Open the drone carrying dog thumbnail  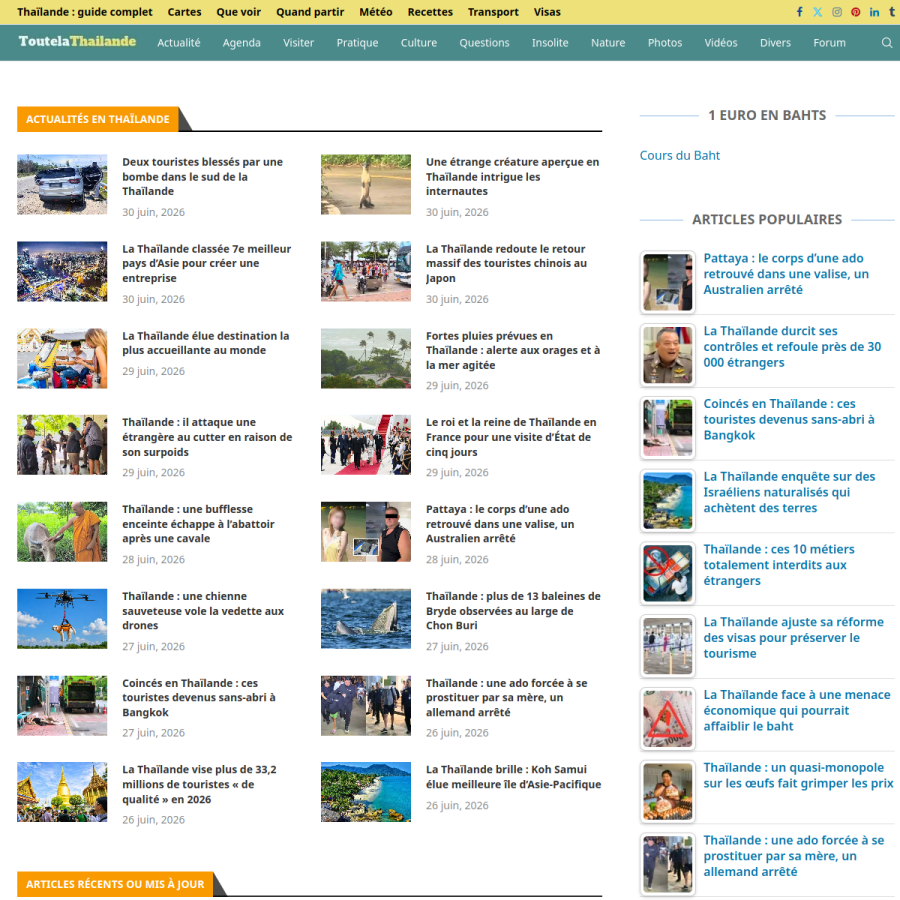pos(62,619)
